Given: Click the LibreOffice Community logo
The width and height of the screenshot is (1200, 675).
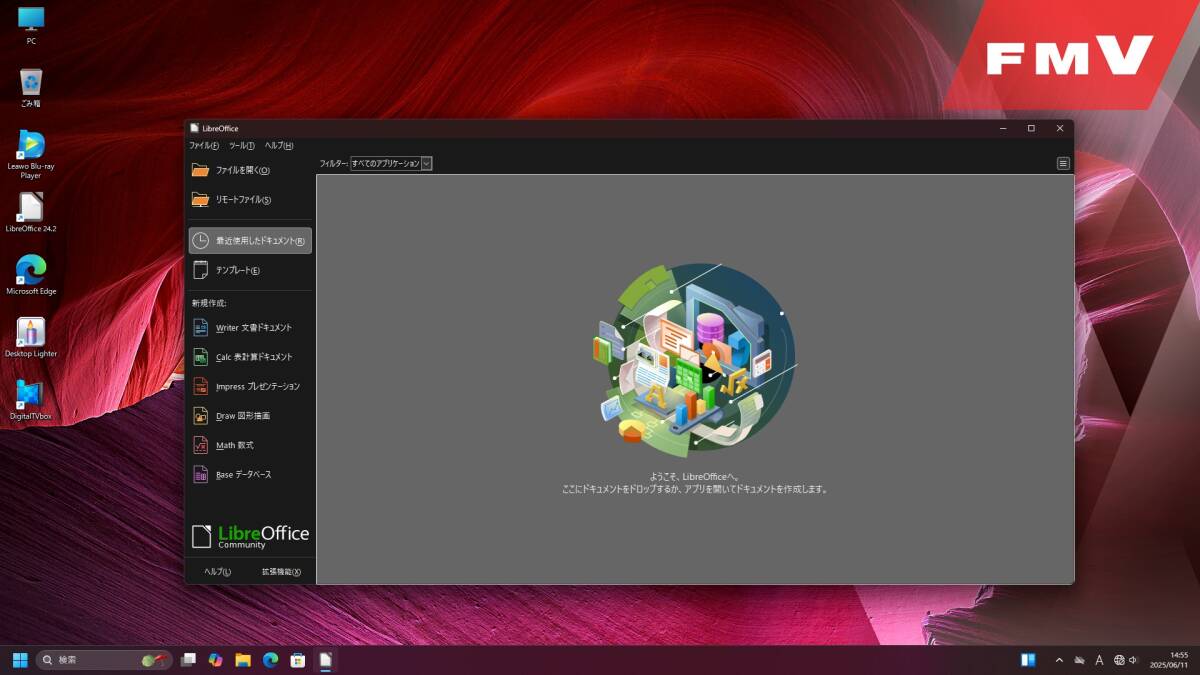Looking at the screenshot, I should [250, 536].
